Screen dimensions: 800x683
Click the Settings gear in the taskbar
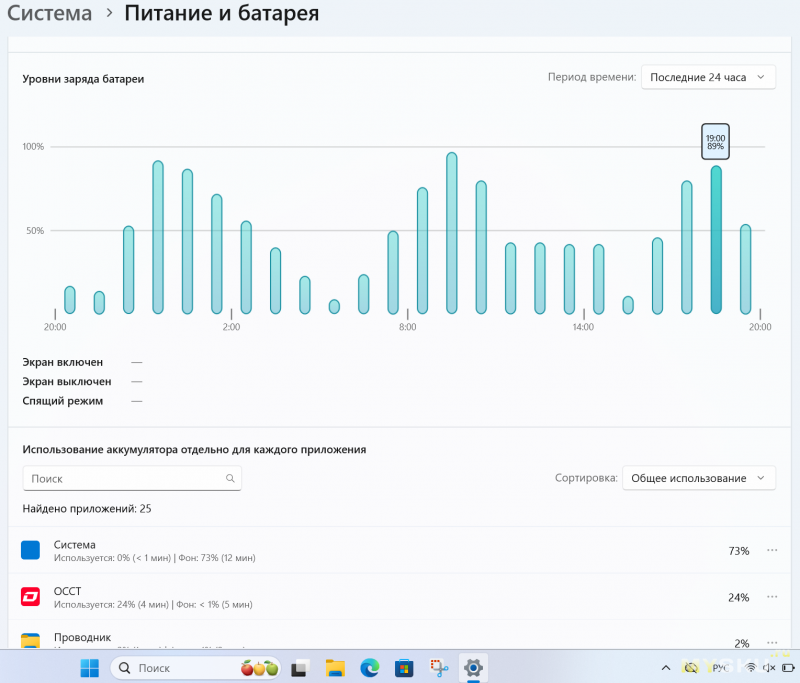473,667
